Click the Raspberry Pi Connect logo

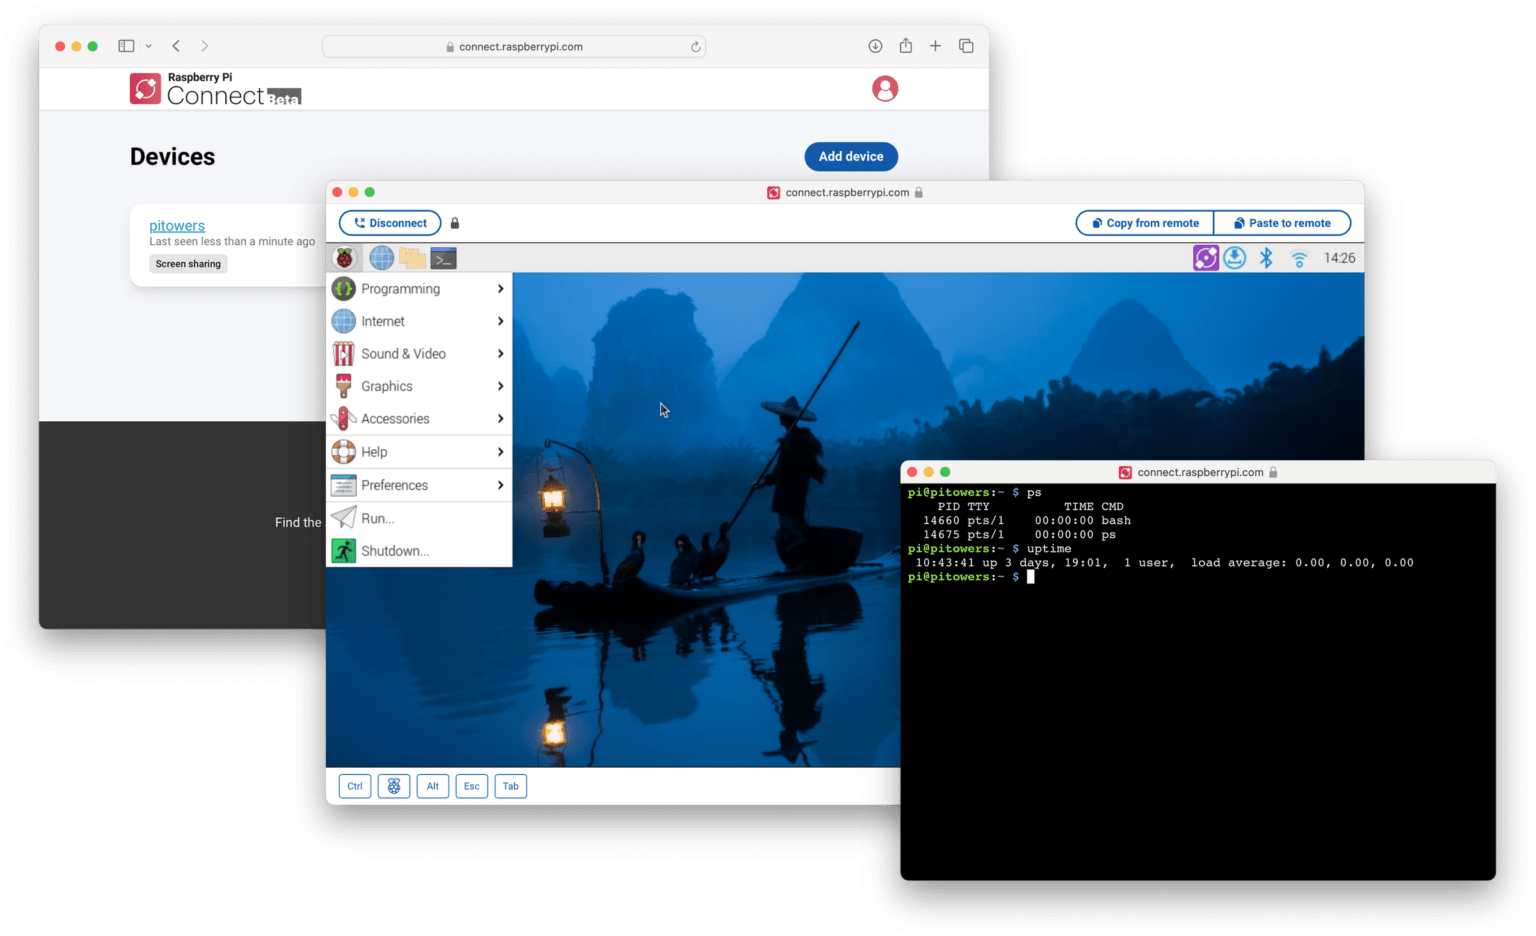click(x=215, y=89)
